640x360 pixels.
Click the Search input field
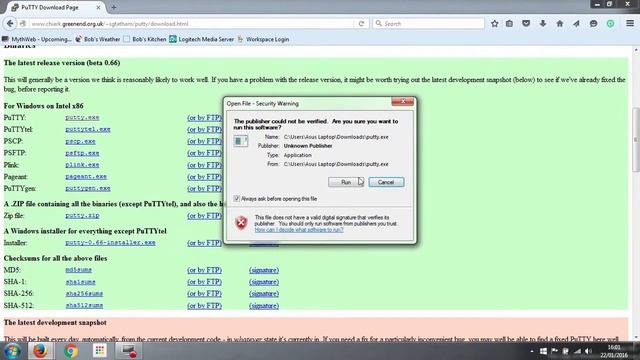pos(429,24)
